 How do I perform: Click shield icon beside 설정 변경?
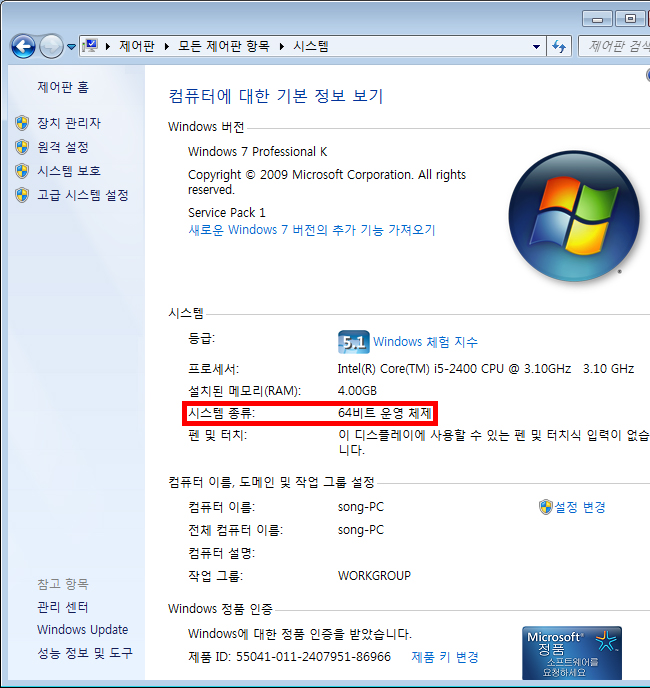[x=546, y=507]
